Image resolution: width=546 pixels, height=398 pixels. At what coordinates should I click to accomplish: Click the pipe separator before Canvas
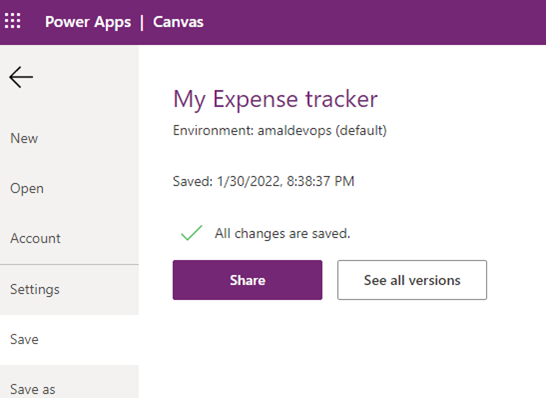(x=142, y=22)
